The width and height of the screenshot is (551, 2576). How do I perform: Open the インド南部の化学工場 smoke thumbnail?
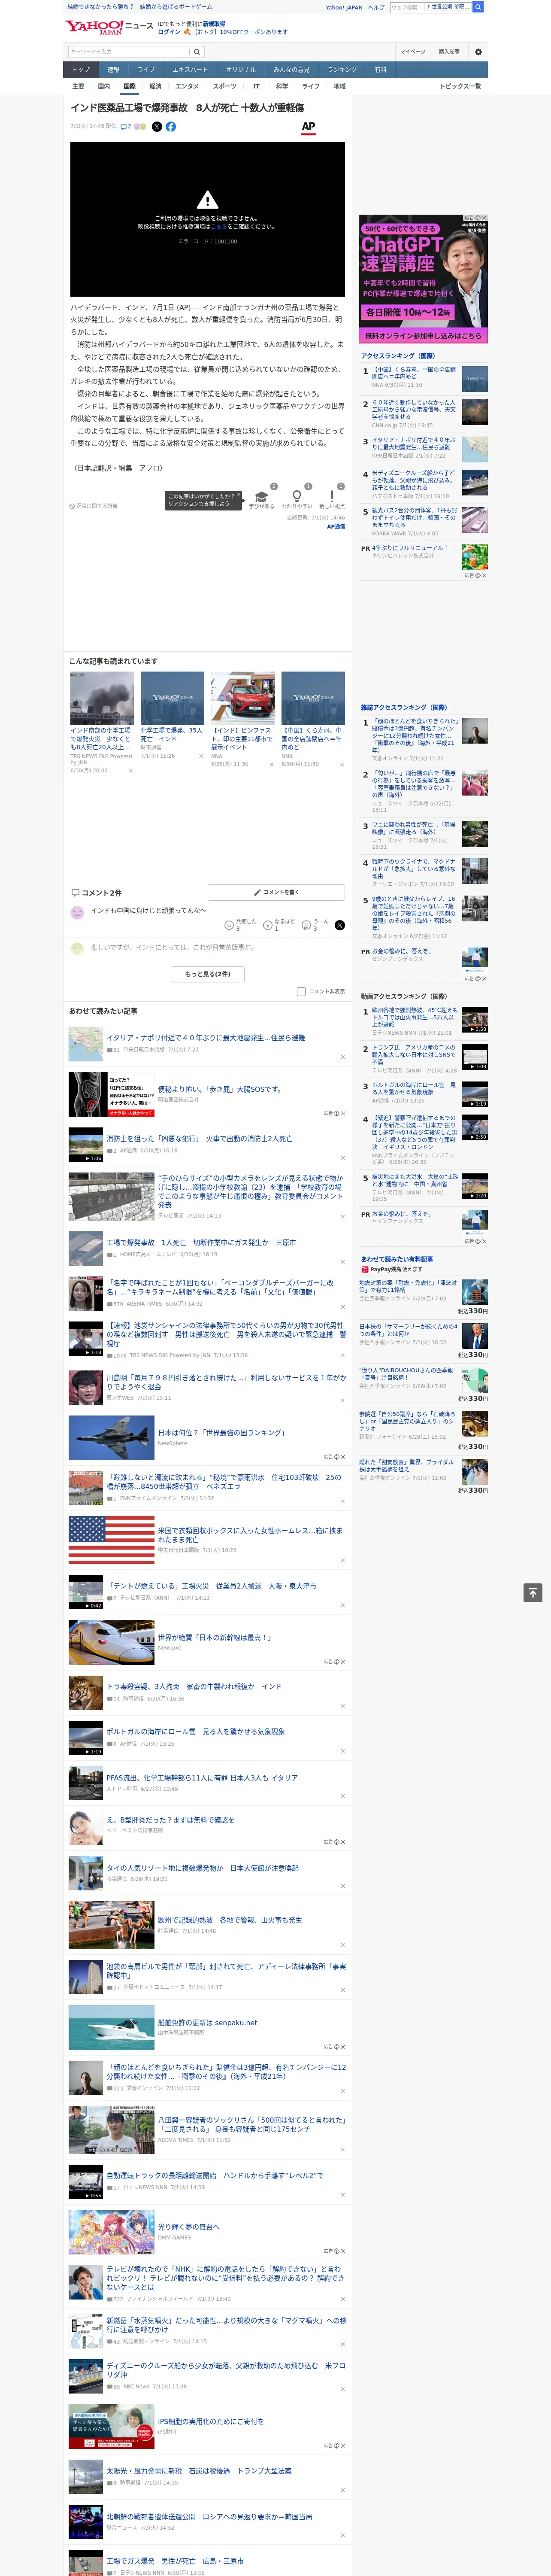[x=102, y=699]
